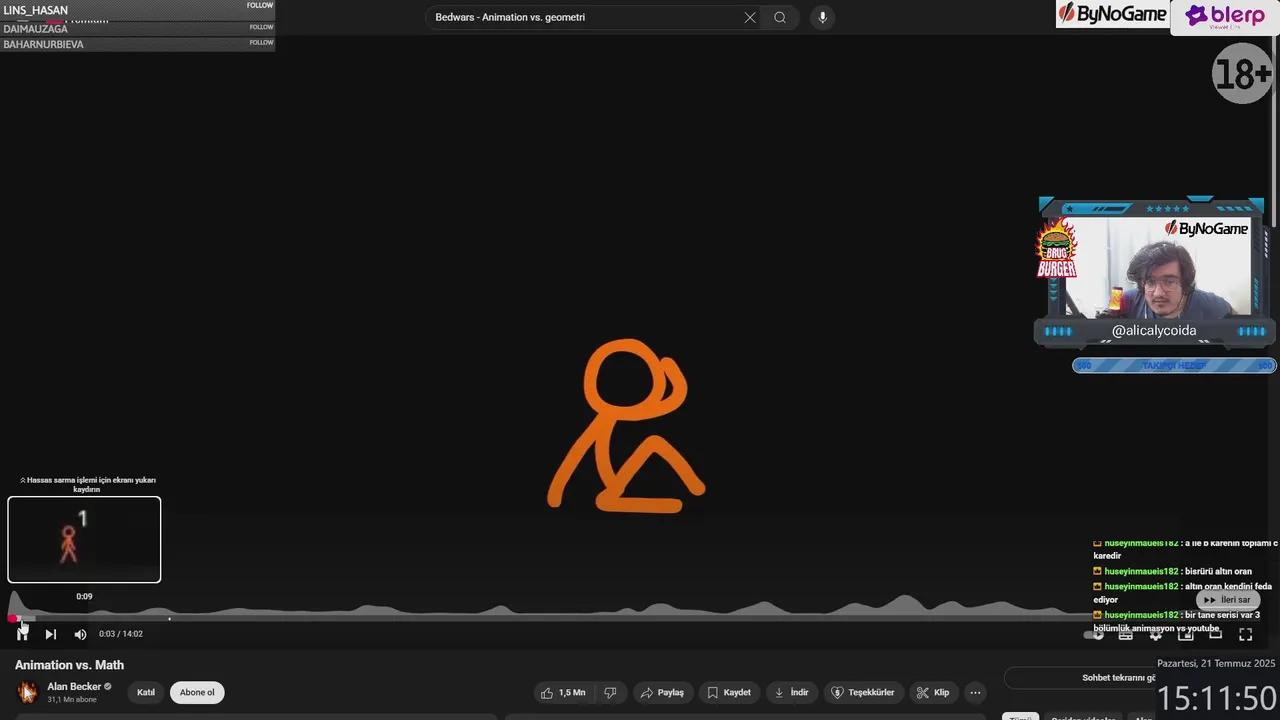The image size is (1280, 720).
Task: Follow DAIMAUZAGA in the overlay list
Action: (261, 27)
